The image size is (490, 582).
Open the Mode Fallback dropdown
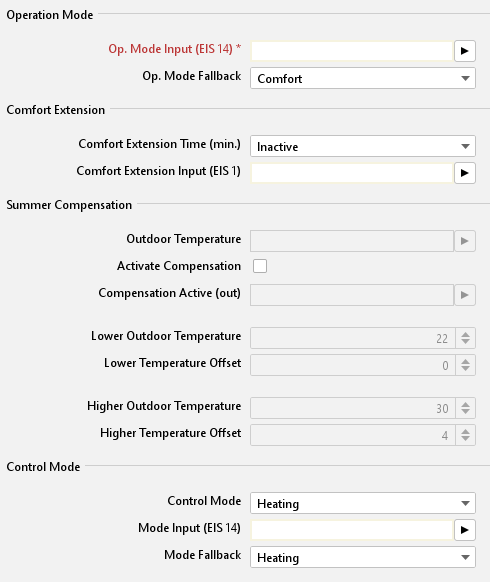[x=363, y=557]
